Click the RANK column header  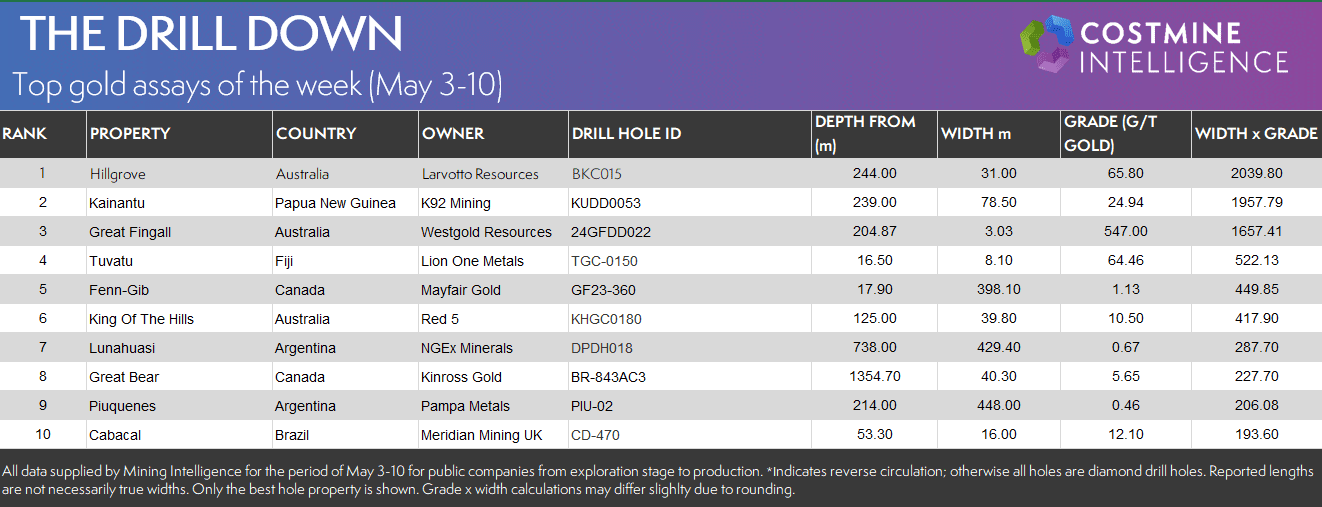point(25,133)
